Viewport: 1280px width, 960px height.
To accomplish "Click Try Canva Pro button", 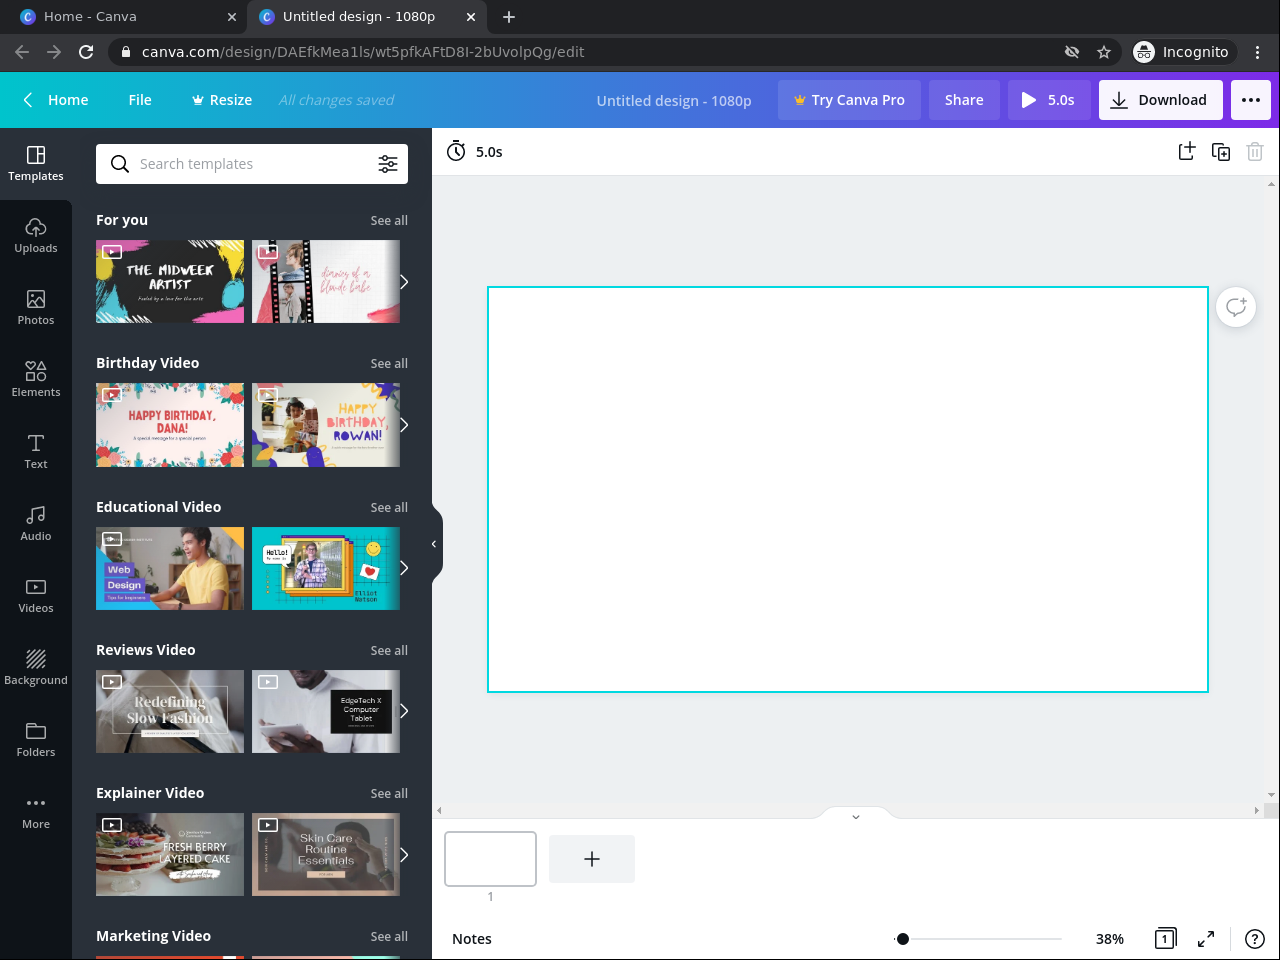I will point(849,100).
